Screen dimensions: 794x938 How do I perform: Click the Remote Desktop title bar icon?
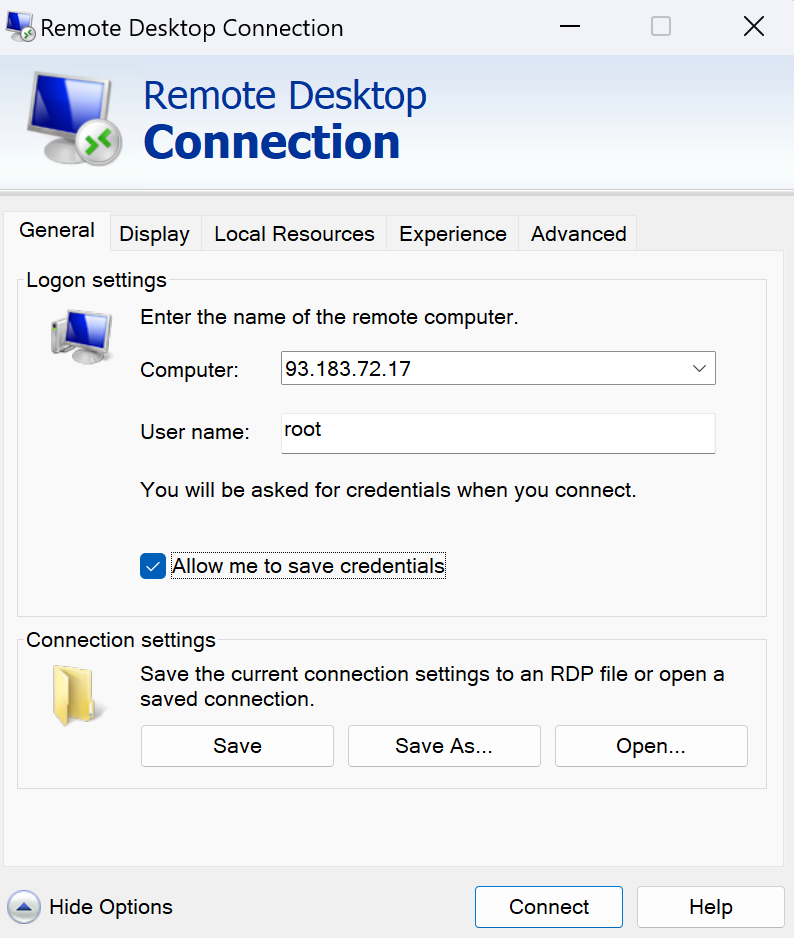point(20,27)
